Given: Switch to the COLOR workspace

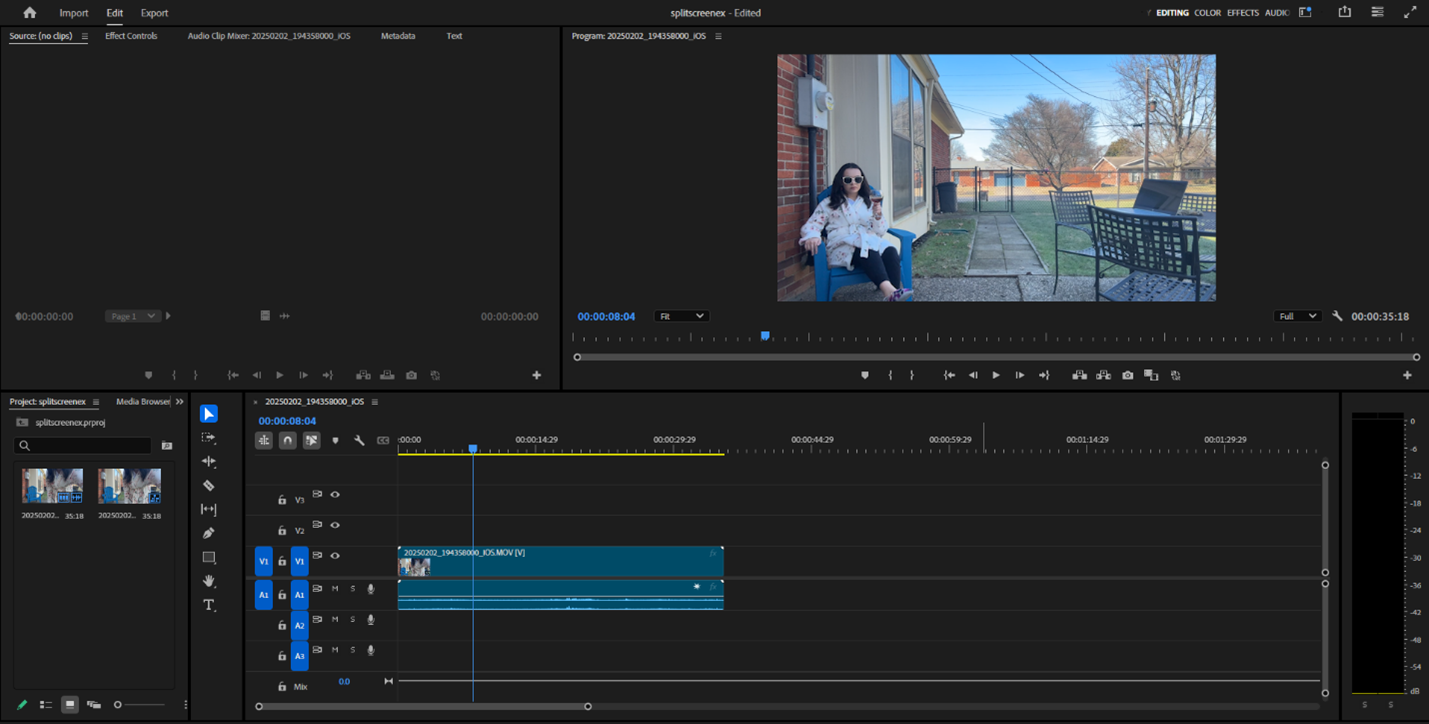Looking at the screenshot, I should 1207,13.
